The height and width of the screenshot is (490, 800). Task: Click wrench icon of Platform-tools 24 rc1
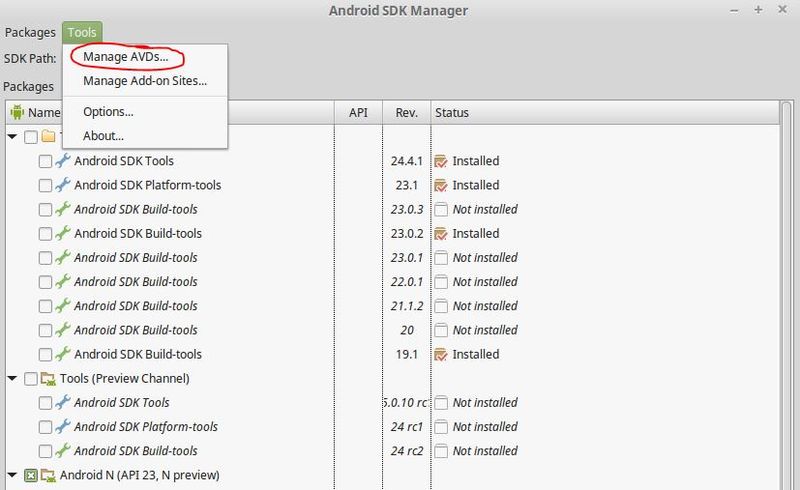[x=63, y=426]
